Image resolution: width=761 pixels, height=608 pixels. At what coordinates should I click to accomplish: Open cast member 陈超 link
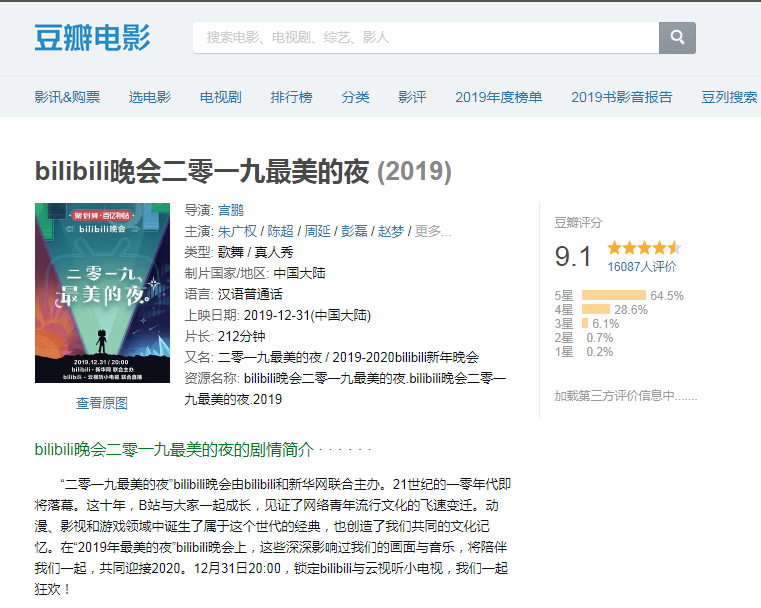point(281,231)
